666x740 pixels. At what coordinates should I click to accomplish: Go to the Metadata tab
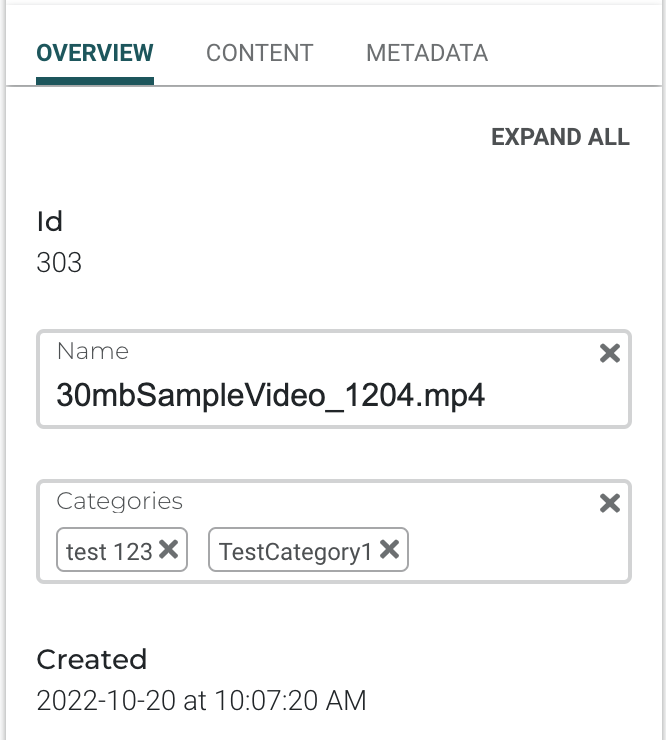click(x=427, y=53)
